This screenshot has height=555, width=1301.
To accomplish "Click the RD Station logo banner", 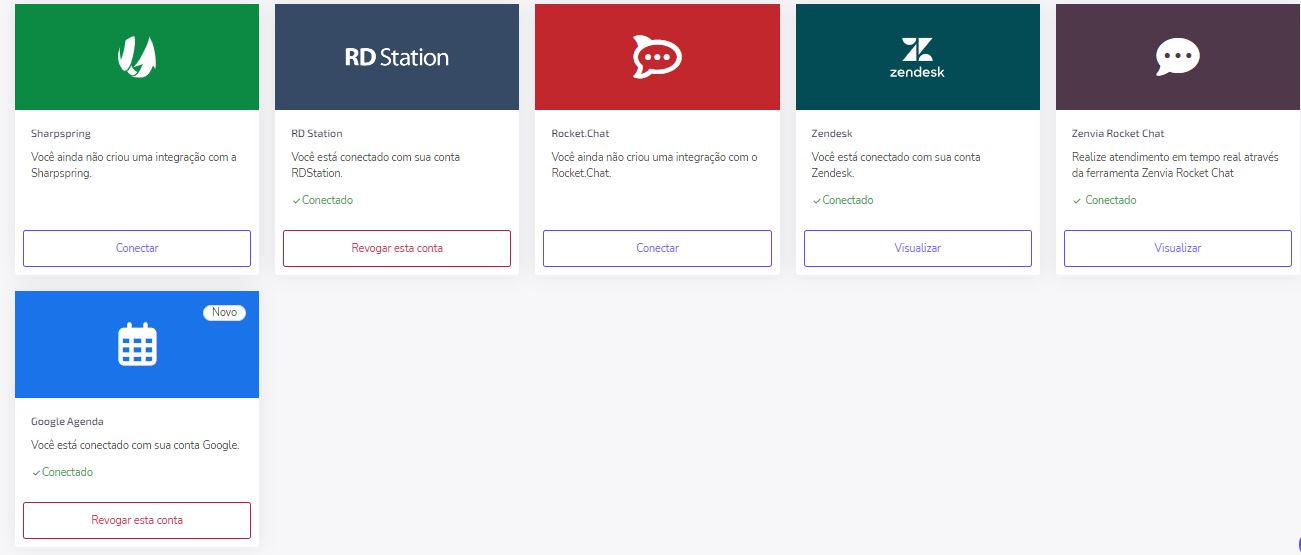I will (397, 57).
